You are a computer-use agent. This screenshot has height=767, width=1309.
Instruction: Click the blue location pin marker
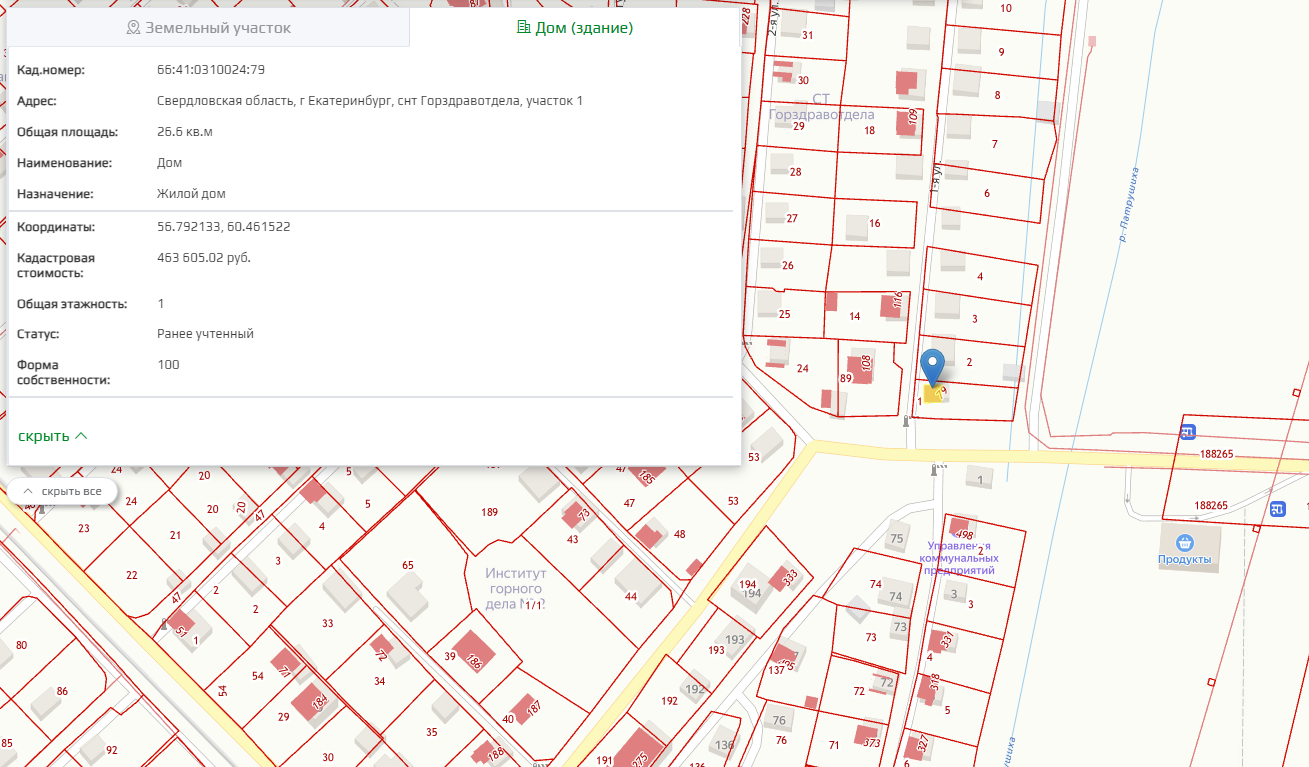click(x=933, y=367)
